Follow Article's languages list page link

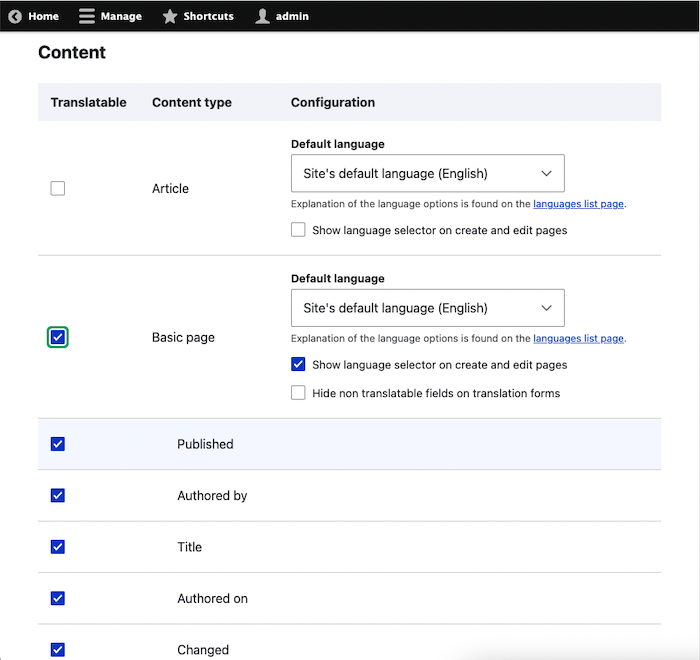point(578,204)
